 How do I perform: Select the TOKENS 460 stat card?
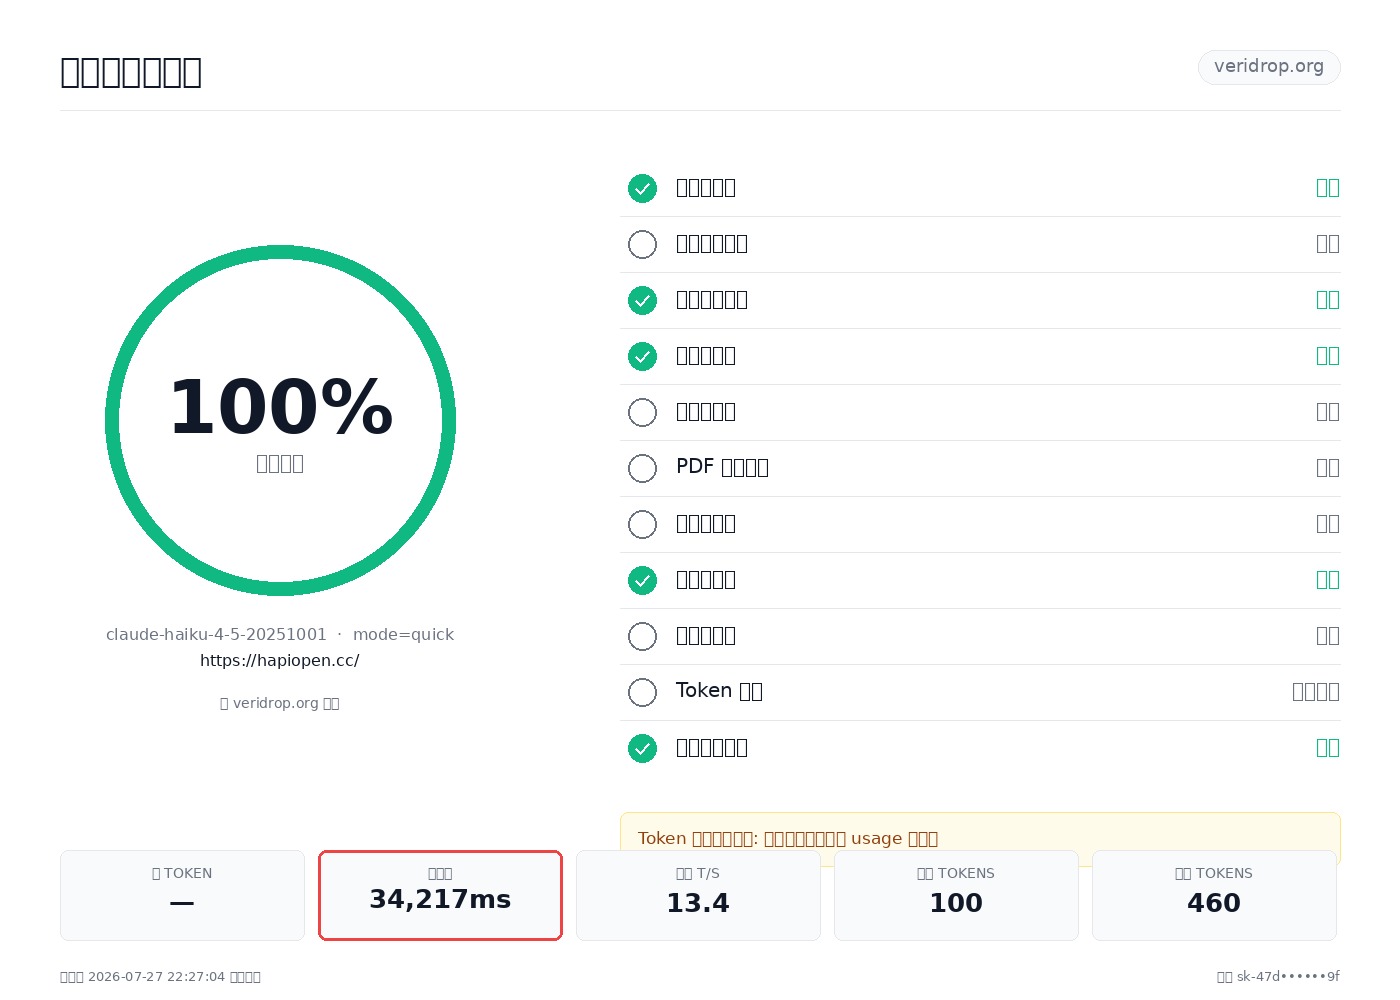[1214, 895]
